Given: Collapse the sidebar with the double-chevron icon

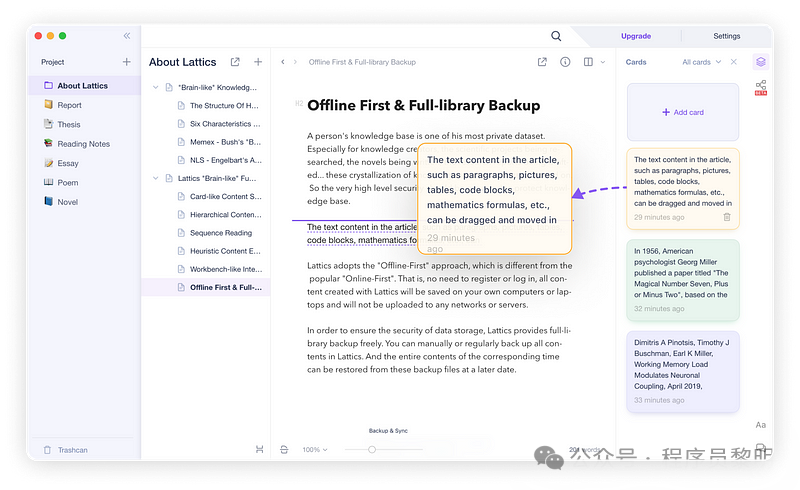Looking at the screenshot, I should 127,36.
